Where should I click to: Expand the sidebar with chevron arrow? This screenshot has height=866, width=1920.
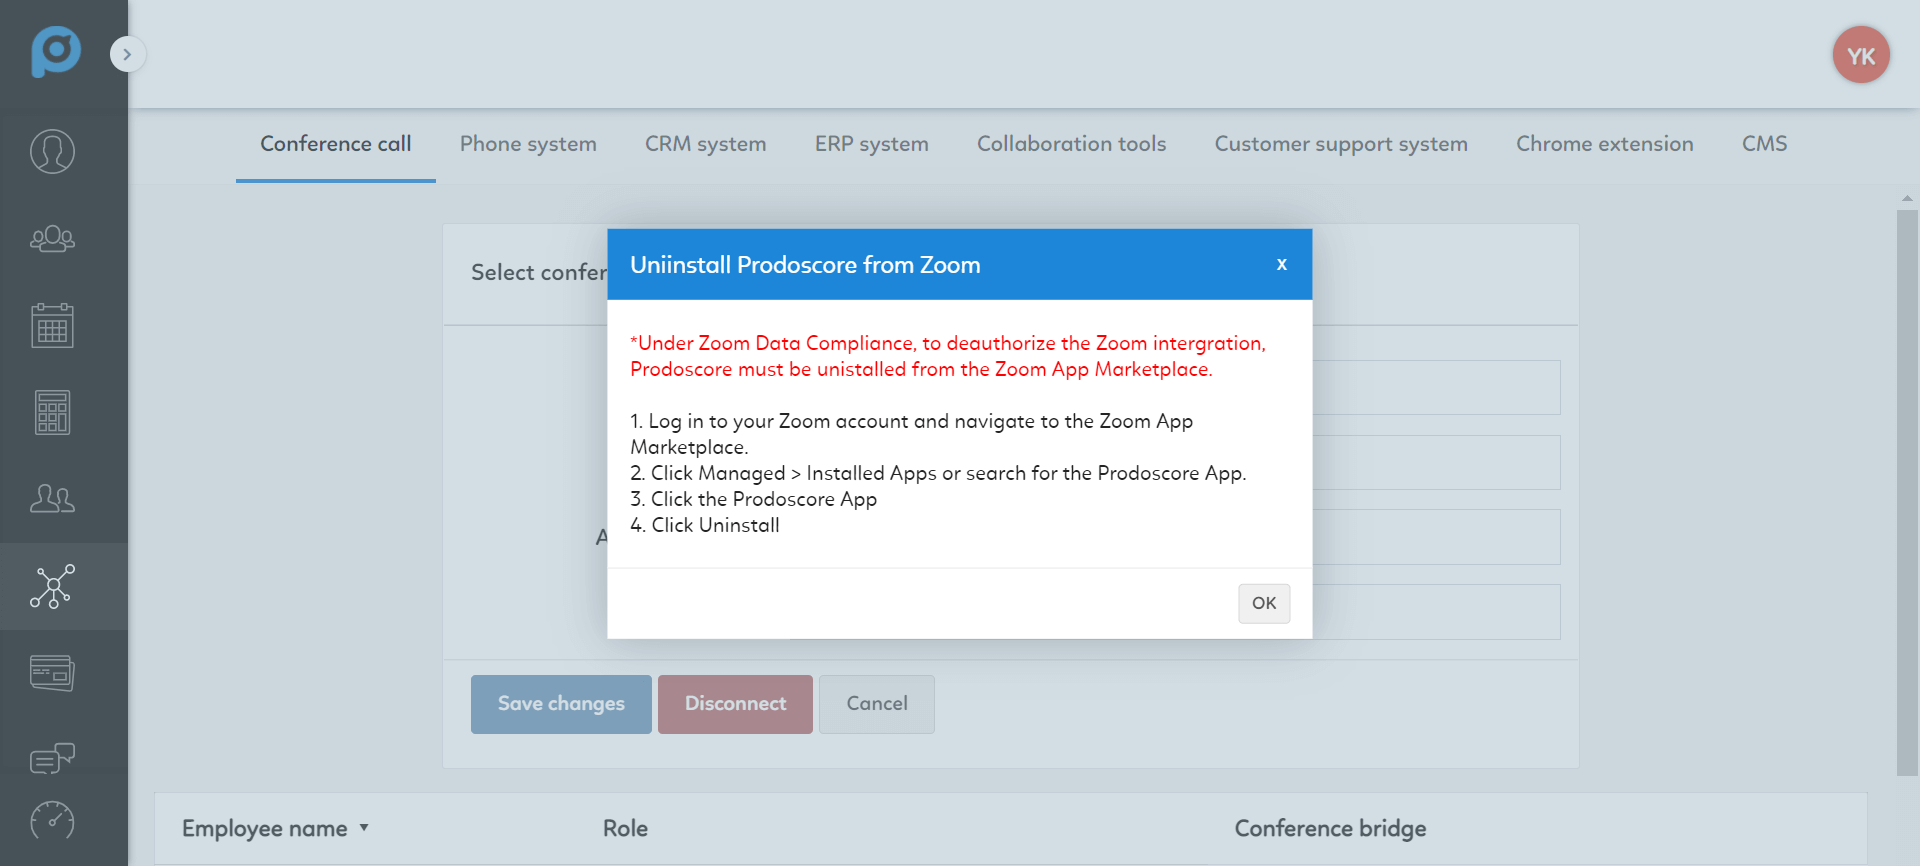click(x=127, y=54)
